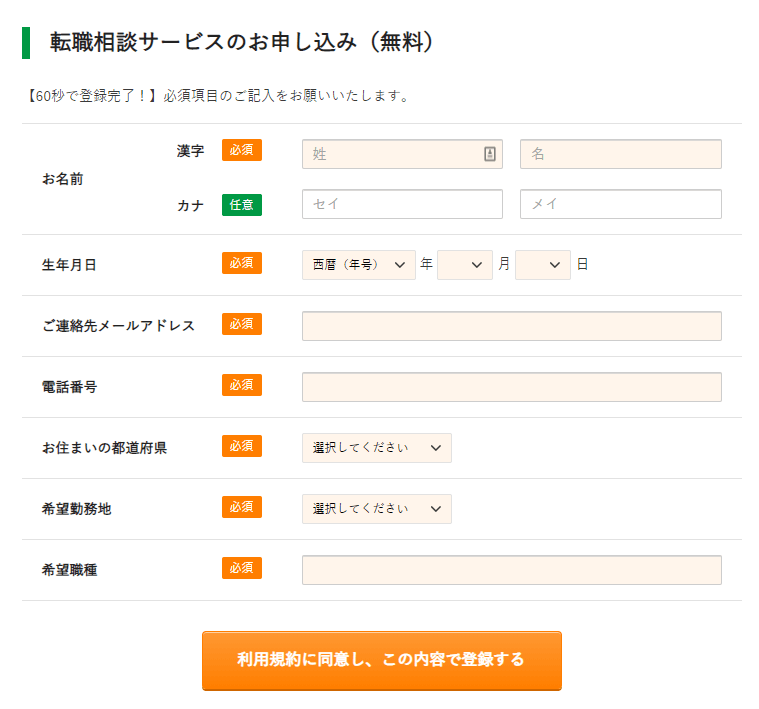Open the birth day dropdown

point(543,265)
